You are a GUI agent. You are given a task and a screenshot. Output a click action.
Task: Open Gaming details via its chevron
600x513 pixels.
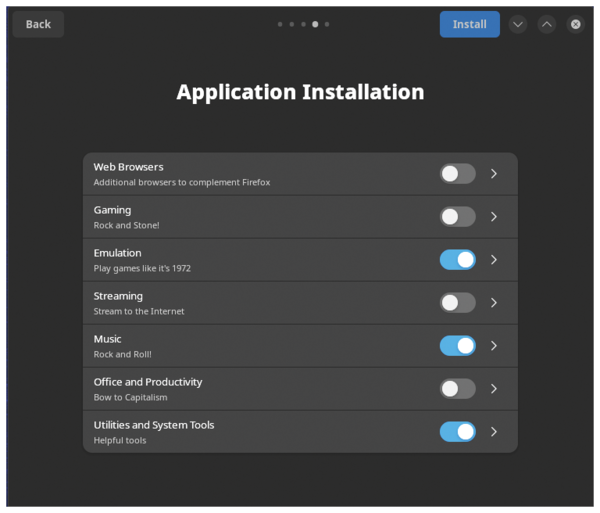(x=494, y=217)
